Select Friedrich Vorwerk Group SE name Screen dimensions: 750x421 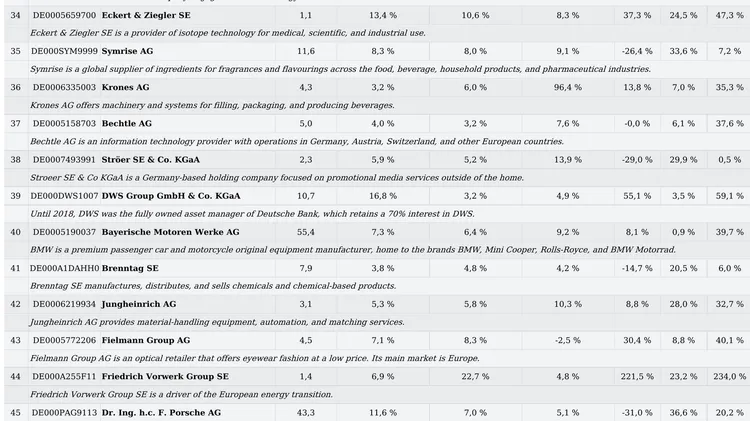165,377
